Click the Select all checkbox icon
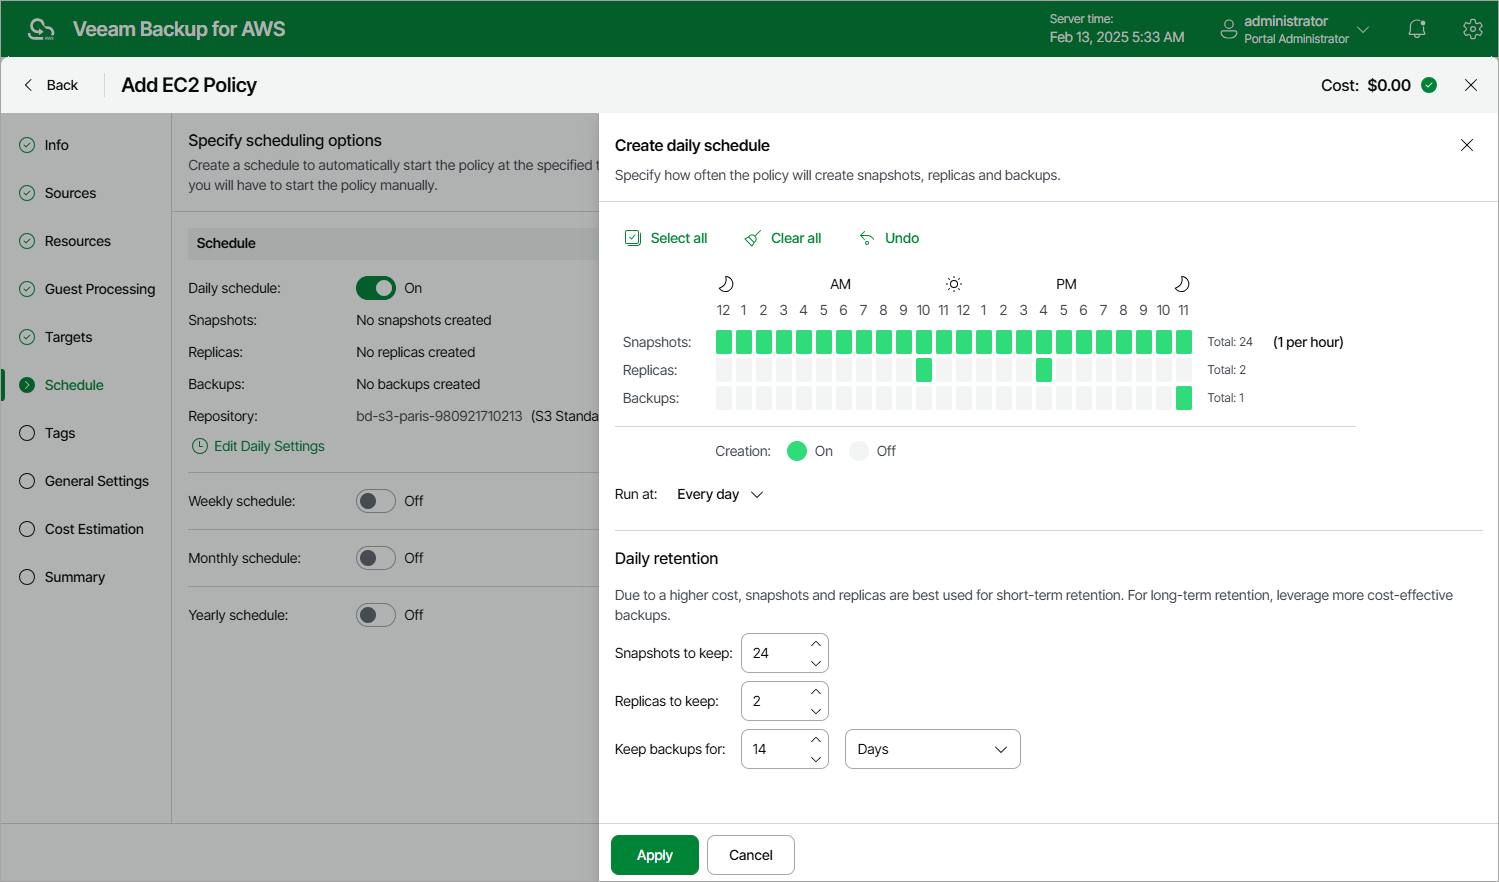Viewport: 1499px width, 882px height. point(633,238)
